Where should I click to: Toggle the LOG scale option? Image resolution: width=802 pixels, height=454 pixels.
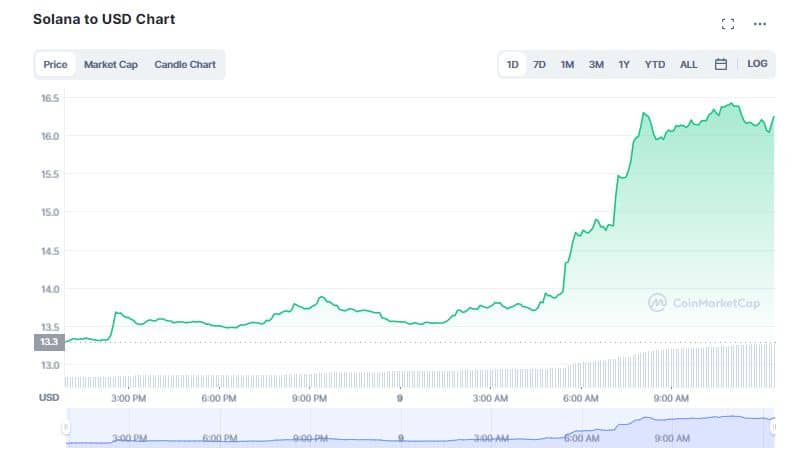tap(758, 64)
